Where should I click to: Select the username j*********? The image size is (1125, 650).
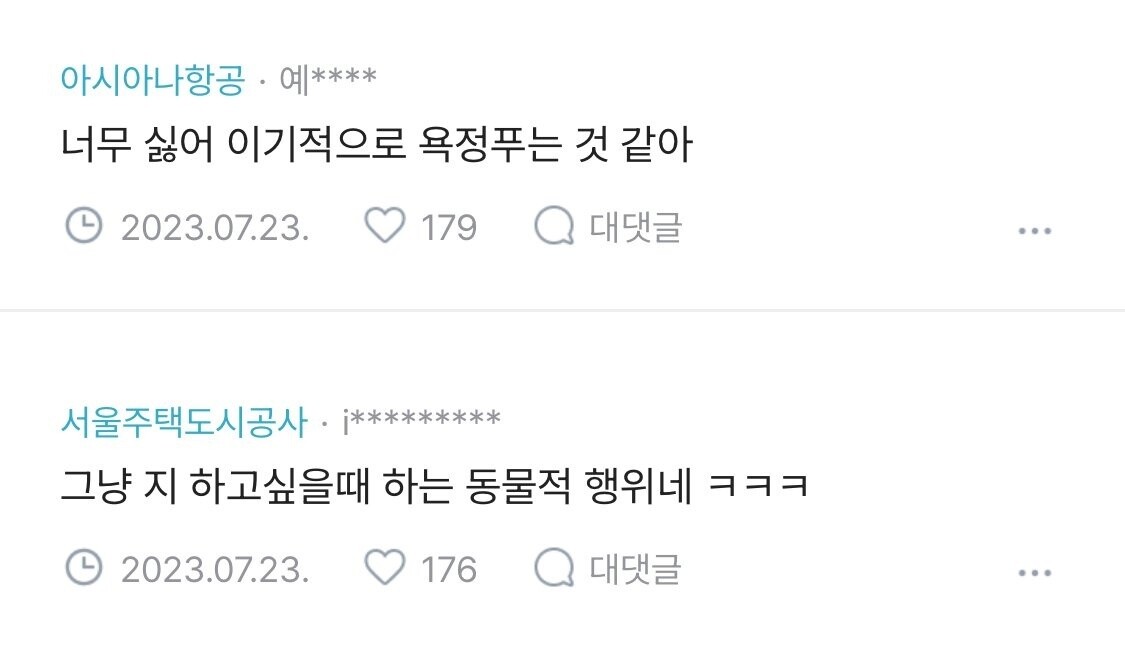tap(421, 420)
